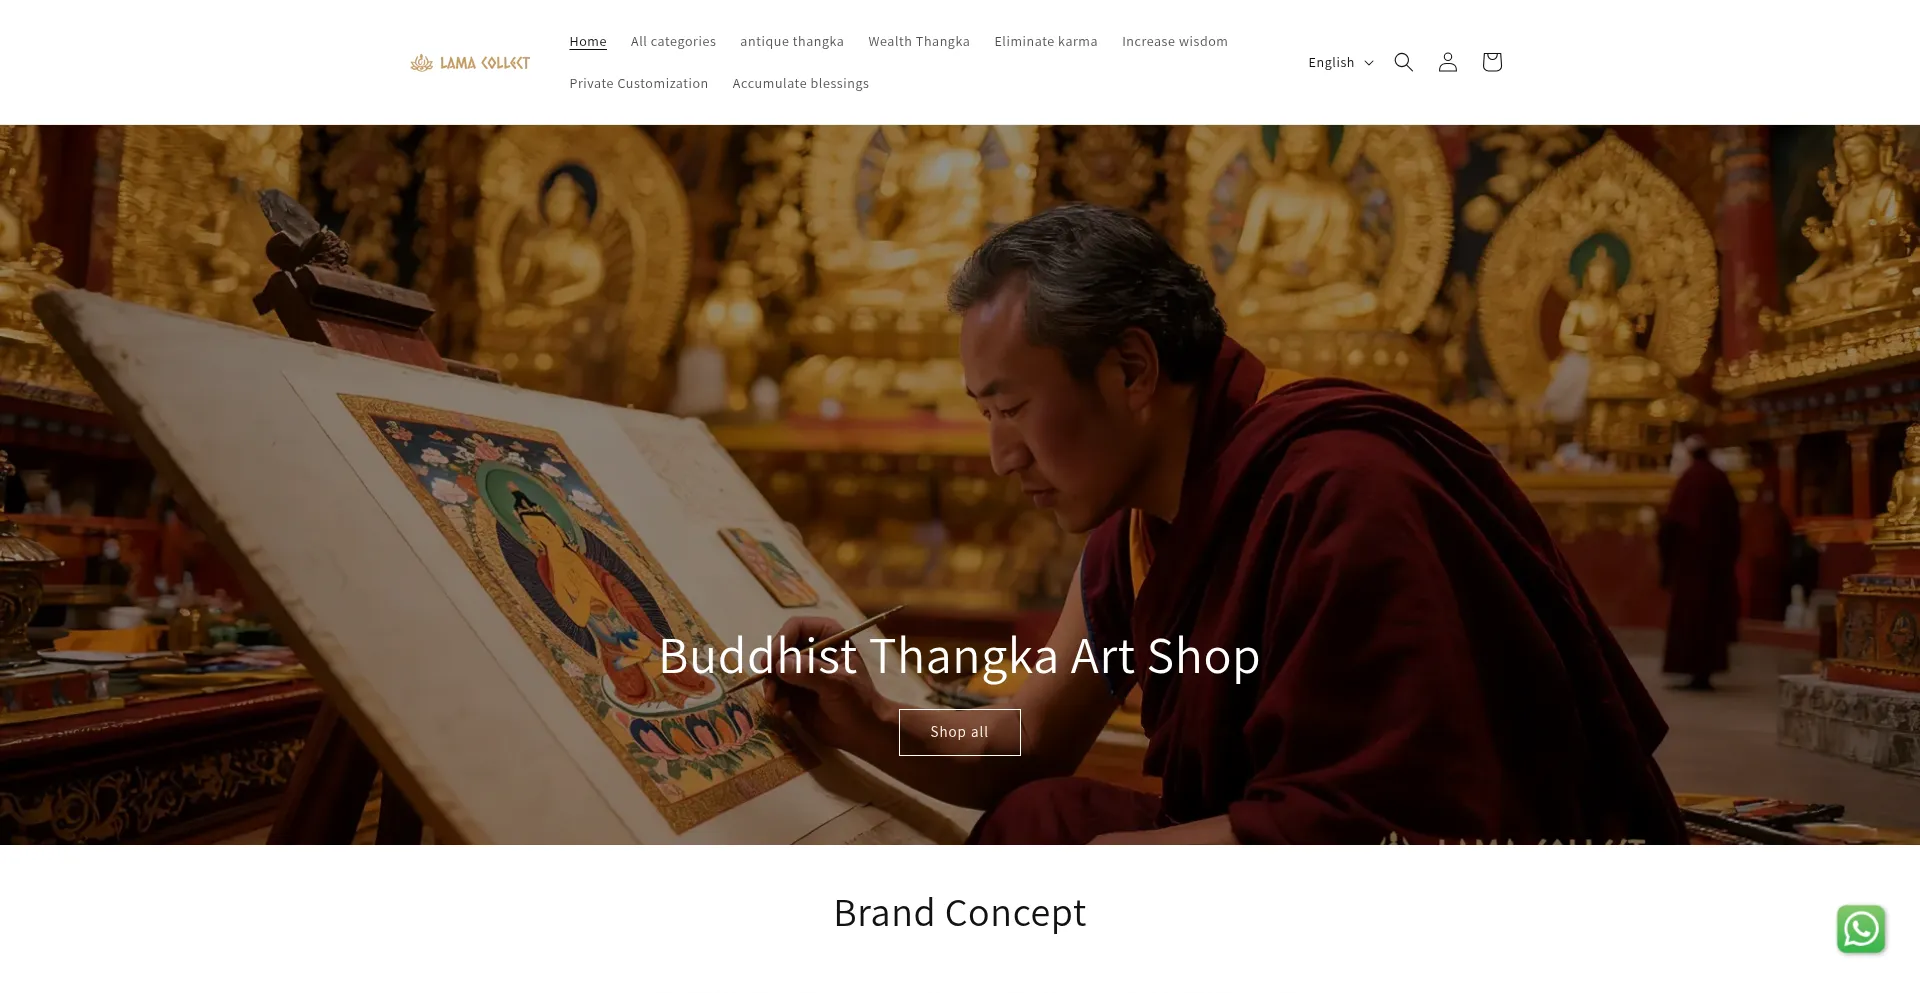1920x993 pixels.
Task: Click the Brand Concept heading
Action: point(960,913)
